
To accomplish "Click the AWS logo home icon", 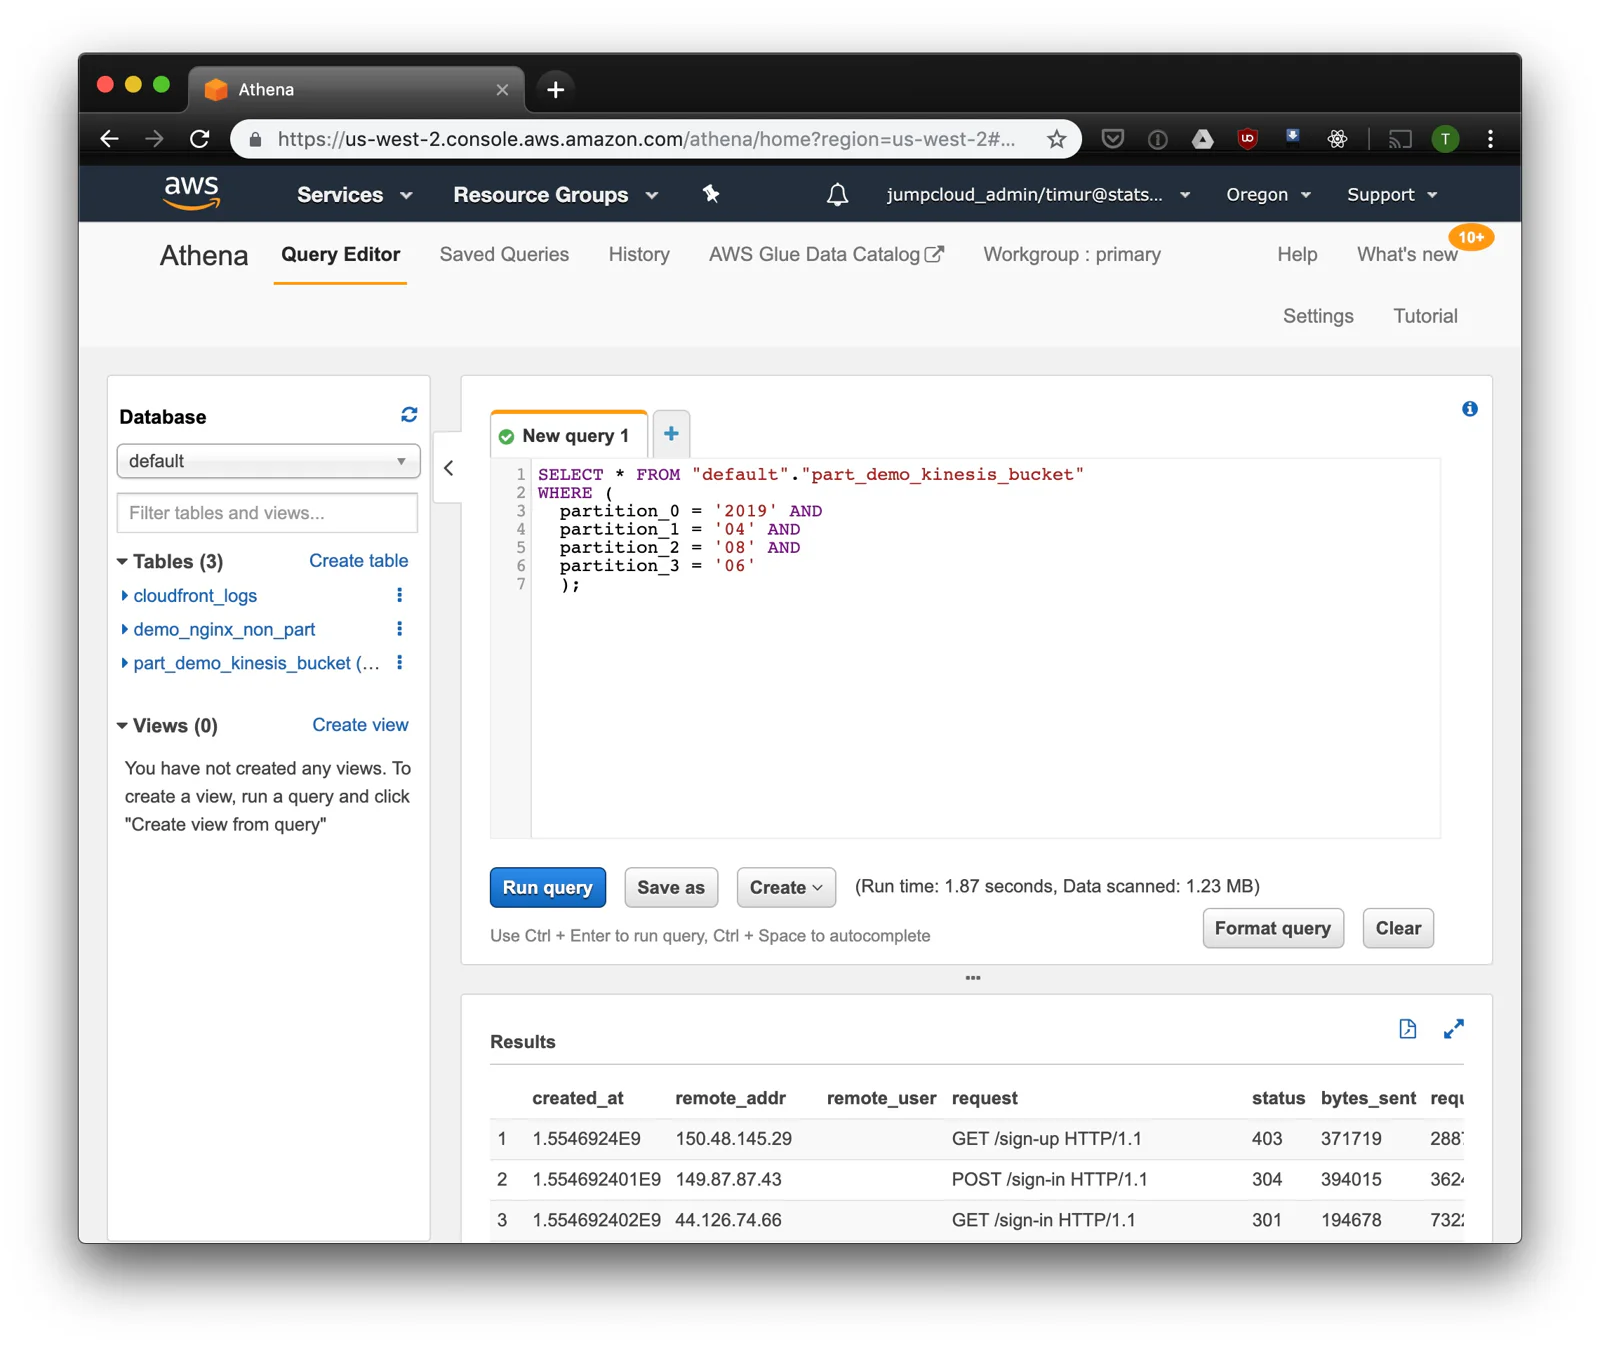I will [191, 193].
